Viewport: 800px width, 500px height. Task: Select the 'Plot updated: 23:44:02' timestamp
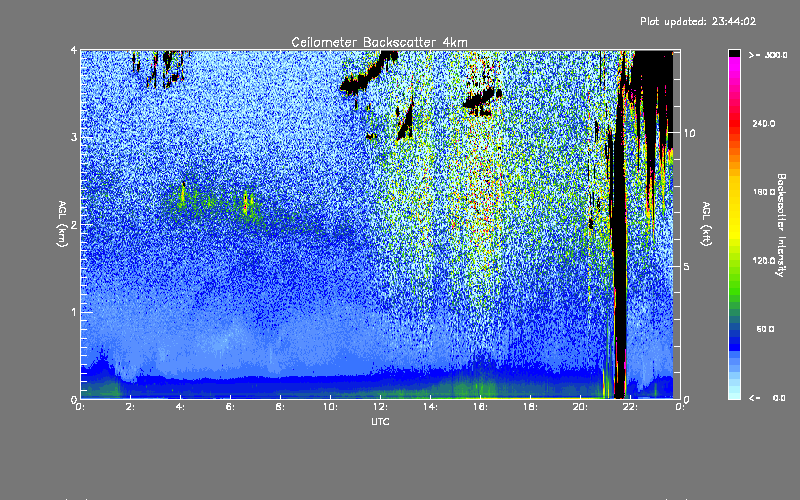698,21
